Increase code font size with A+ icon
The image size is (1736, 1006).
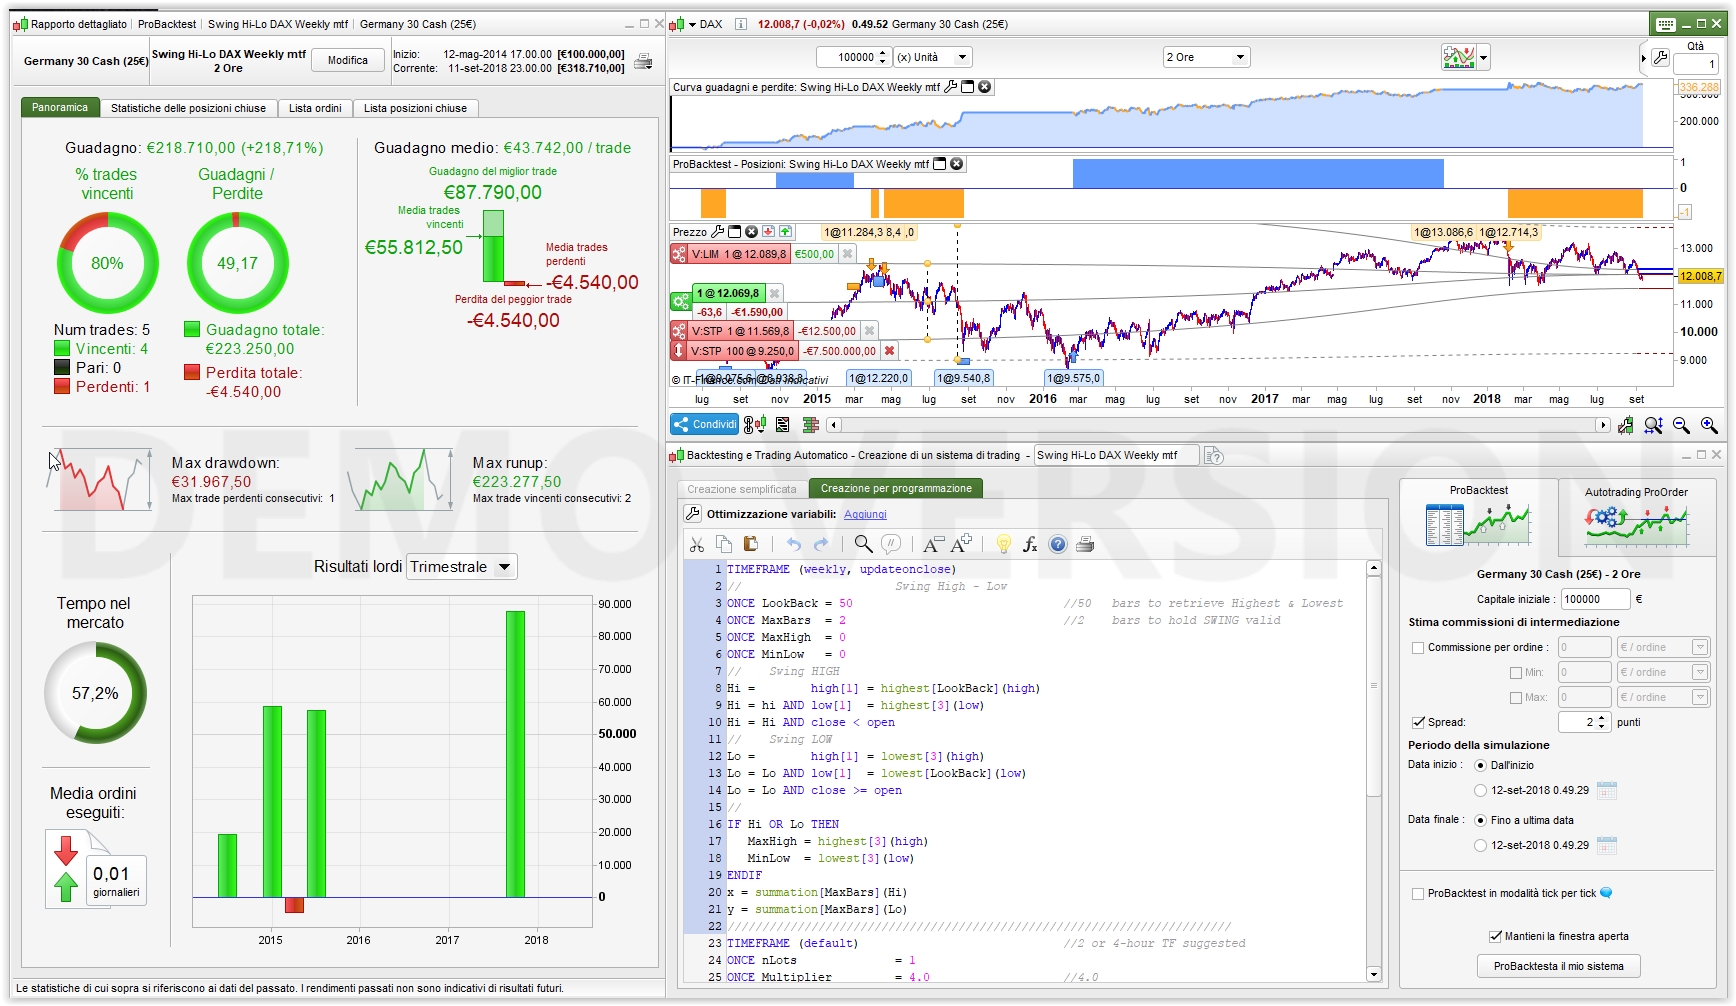pyautogui.click(x=961, y=544)
